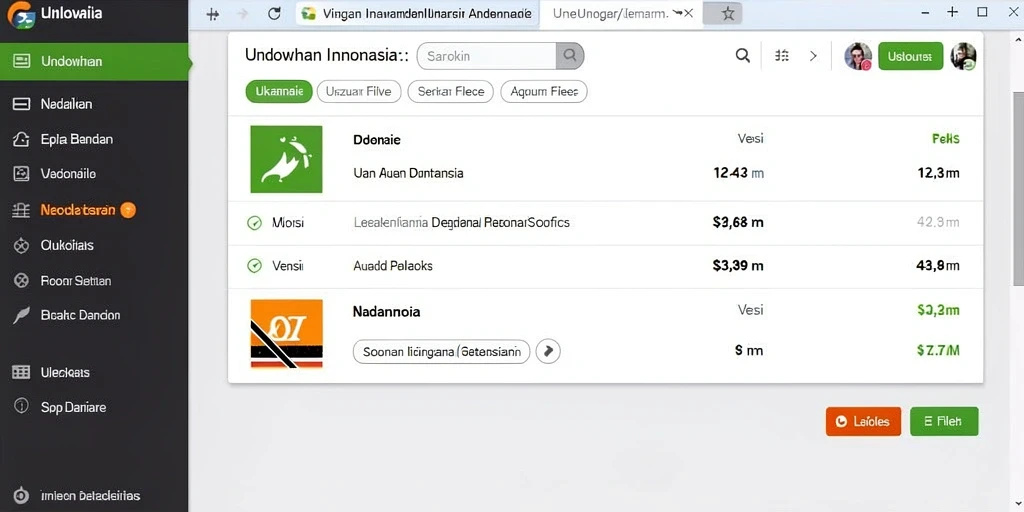Click the browser reload icon

[274, 13]
